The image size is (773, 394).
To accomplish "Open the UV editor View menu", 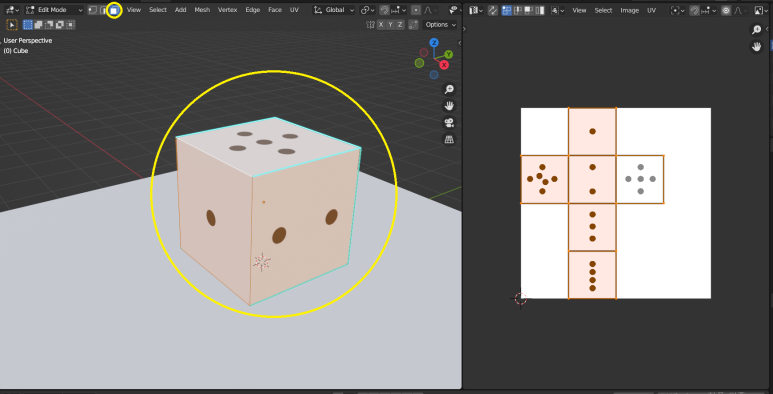I will tap(579, 10).
